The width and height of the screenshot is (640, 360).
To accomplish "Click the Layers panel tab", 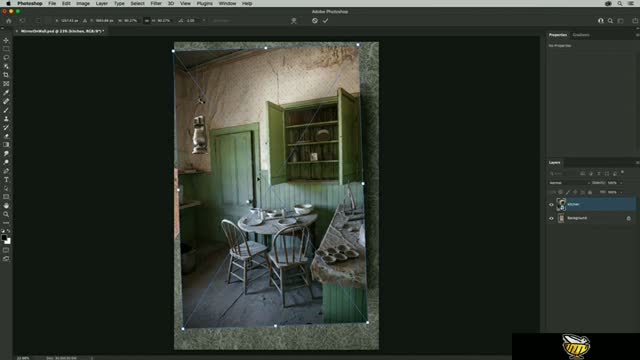I will (554, 162).
